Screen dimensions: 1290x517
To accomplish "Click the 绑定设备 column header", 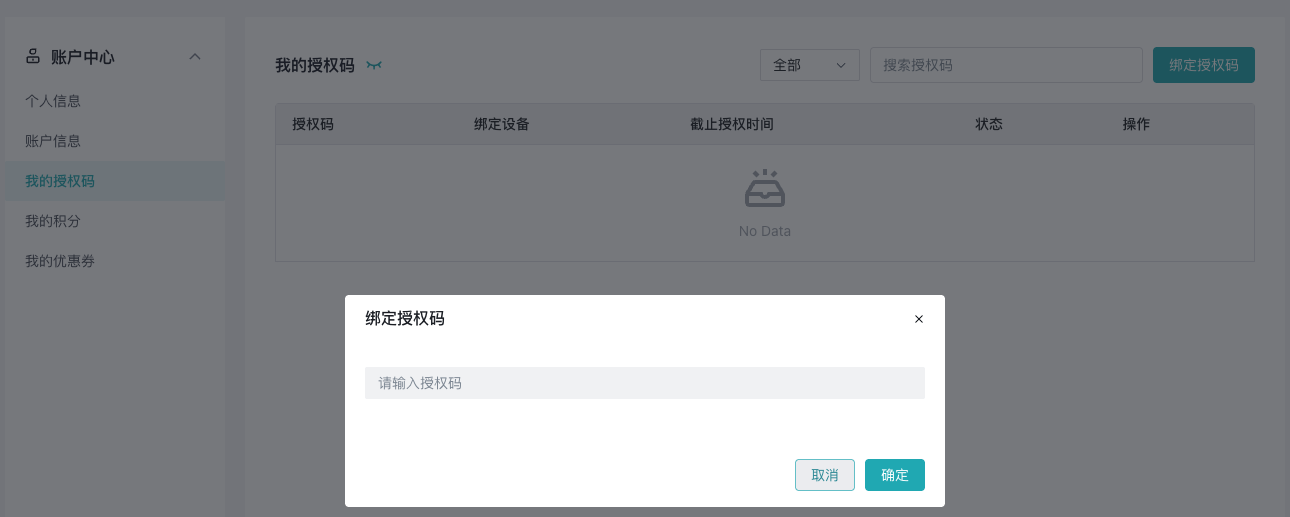I will point(502,125).
